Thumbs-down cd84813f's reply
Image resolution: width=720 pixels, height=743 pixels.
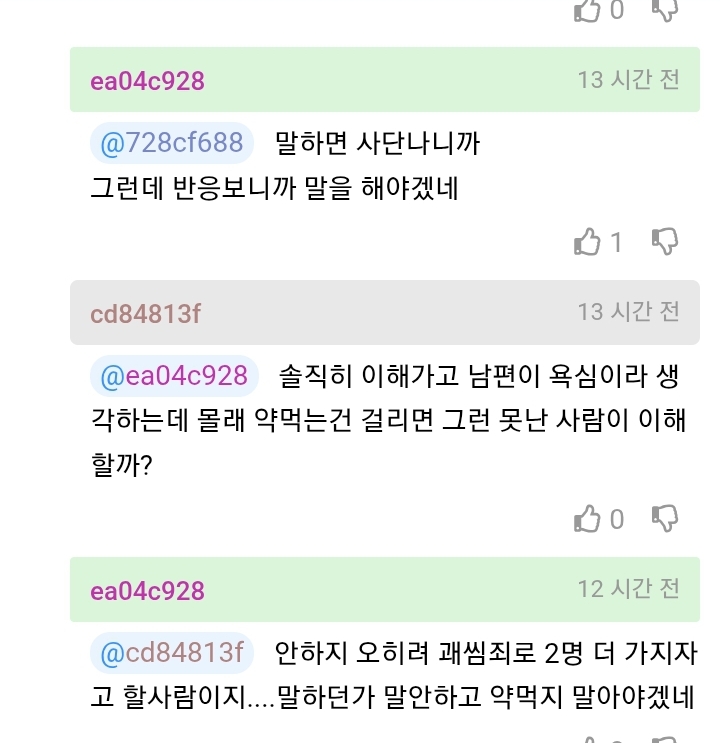665,518
